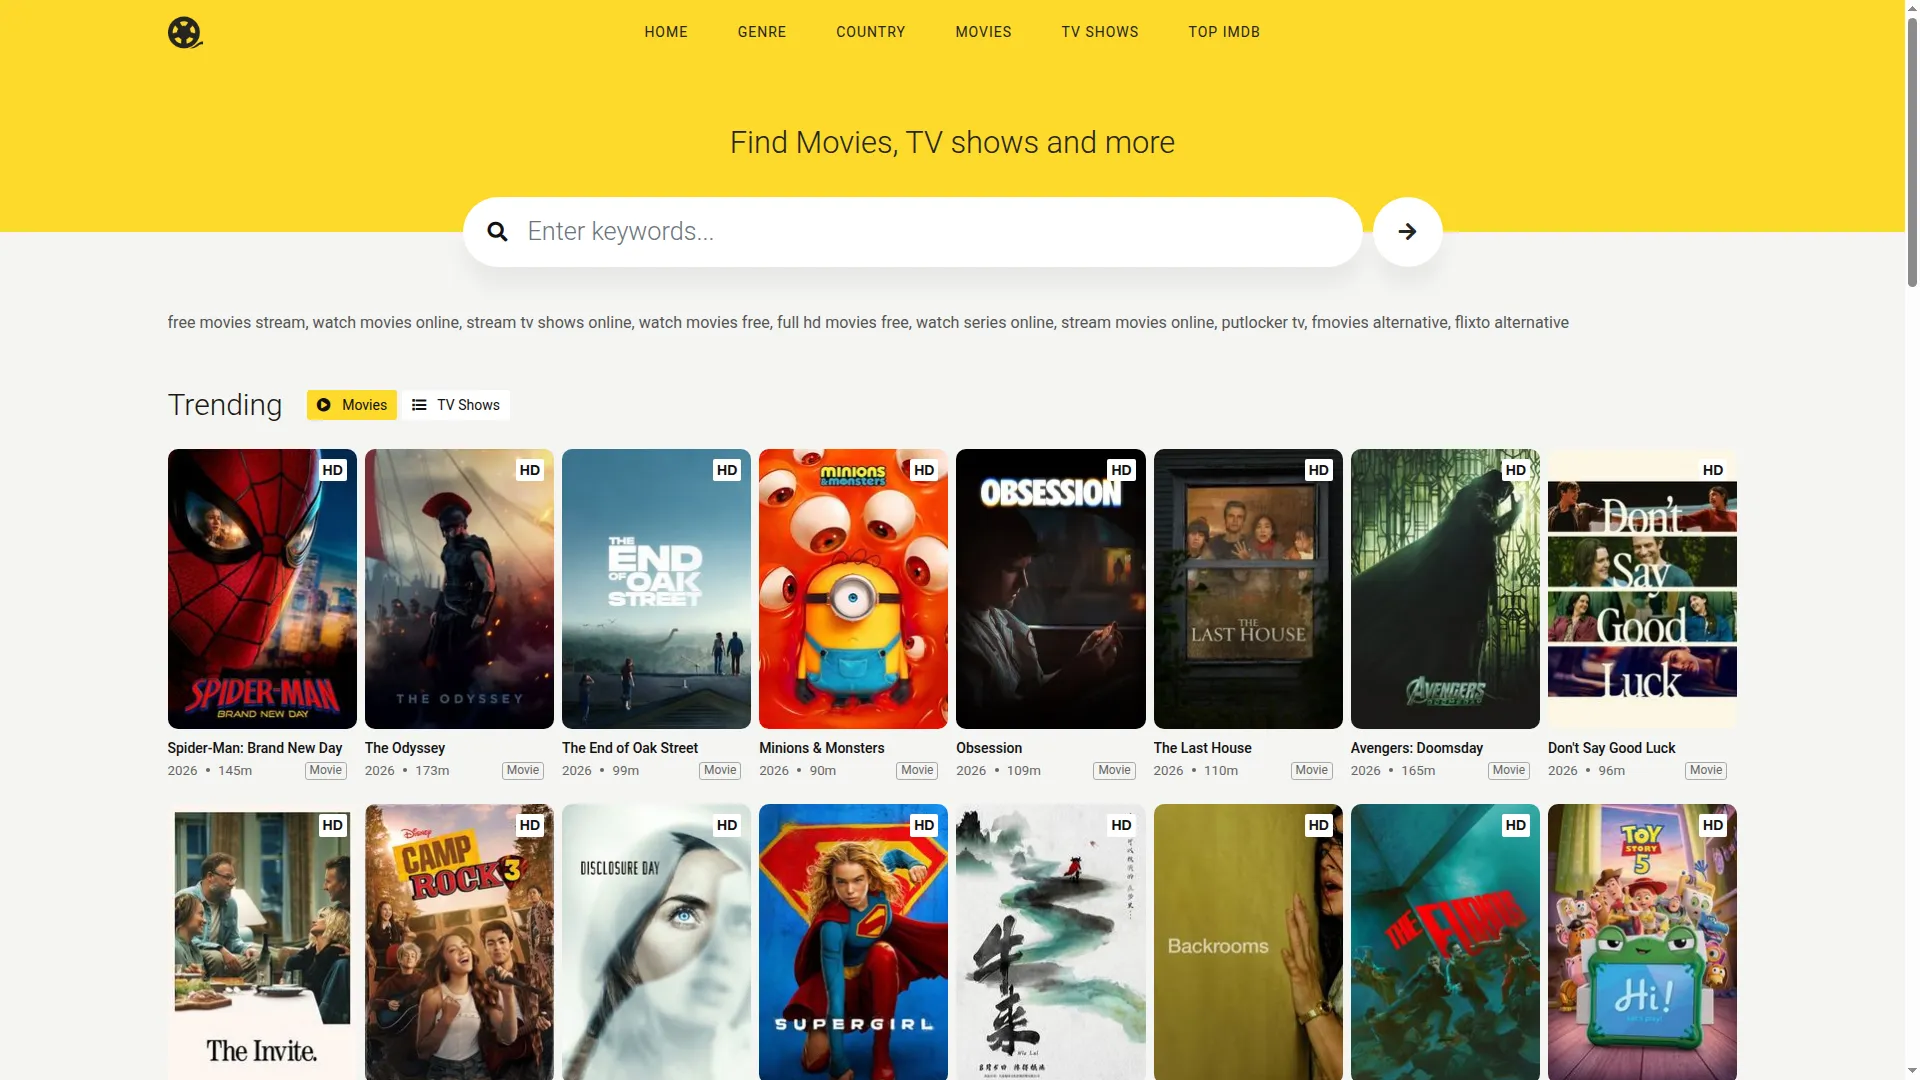Open the TOP IMDB page
The image size is (1920, 1080).
pyautogui.click(x=1224, y=32)
